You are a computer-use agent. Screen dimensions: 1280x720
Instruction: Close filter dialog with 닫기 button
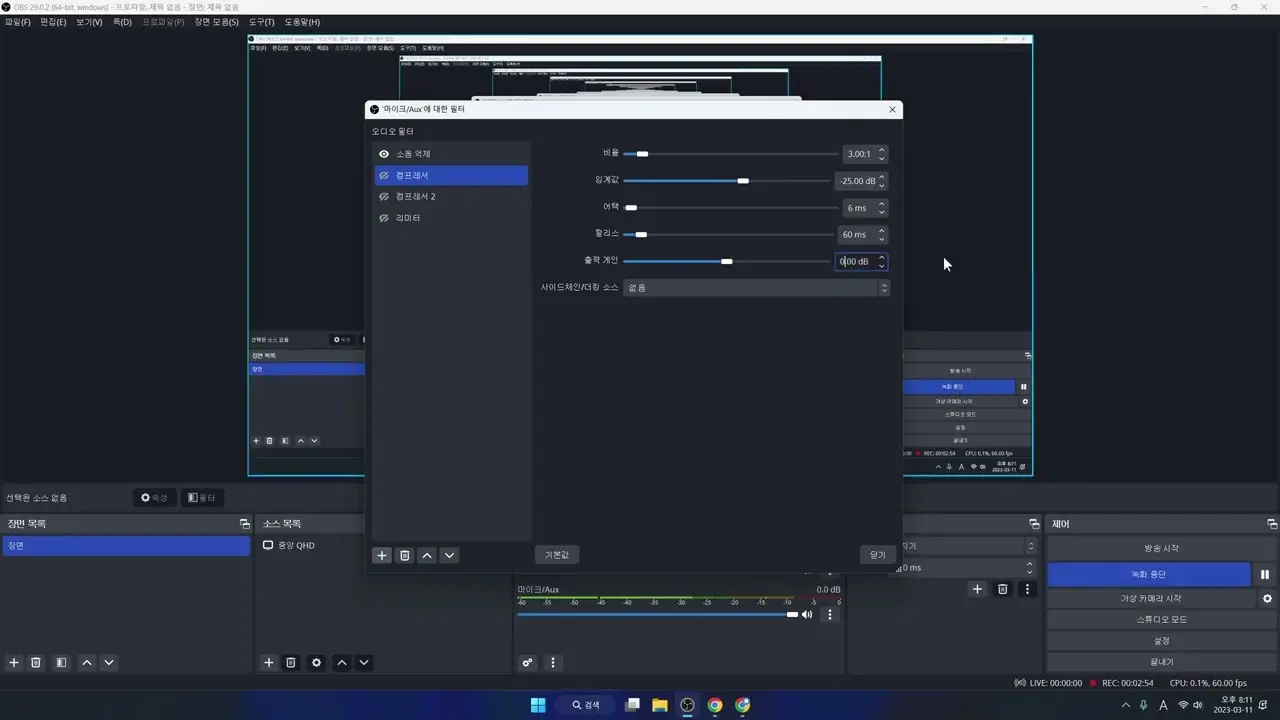pyautogui.click(x=877, y=555)
